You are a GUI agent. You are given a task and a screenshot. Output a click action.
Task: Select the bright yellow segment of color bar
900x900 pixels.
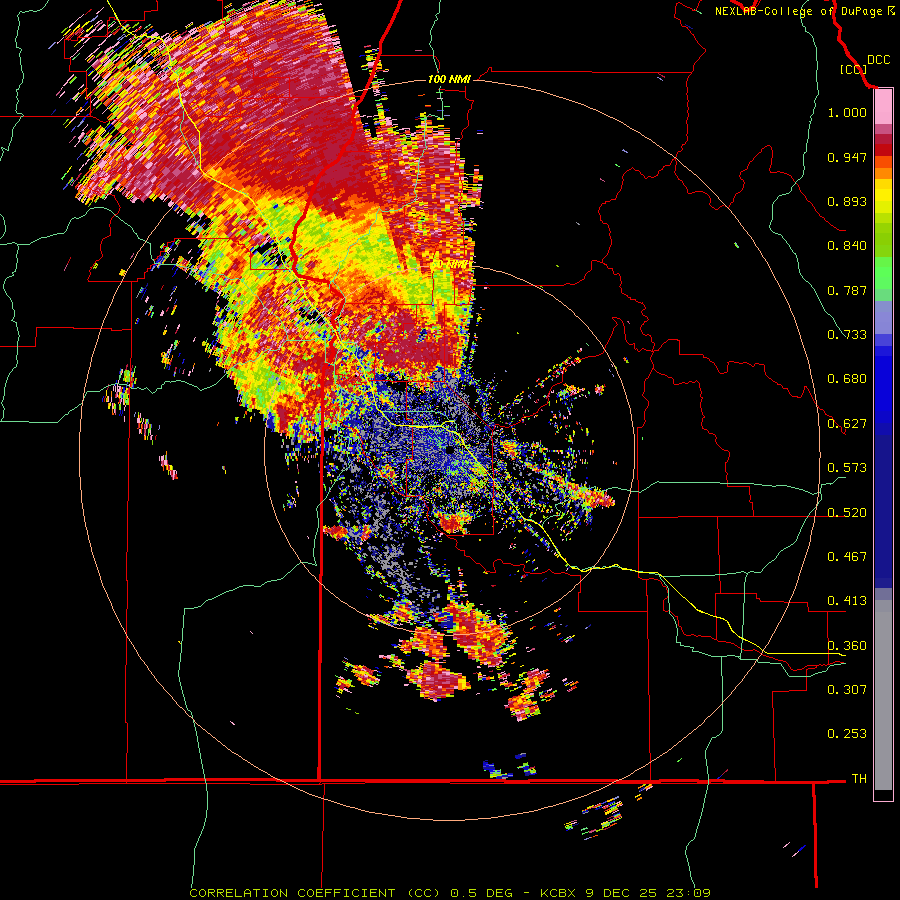pos(883,196)
